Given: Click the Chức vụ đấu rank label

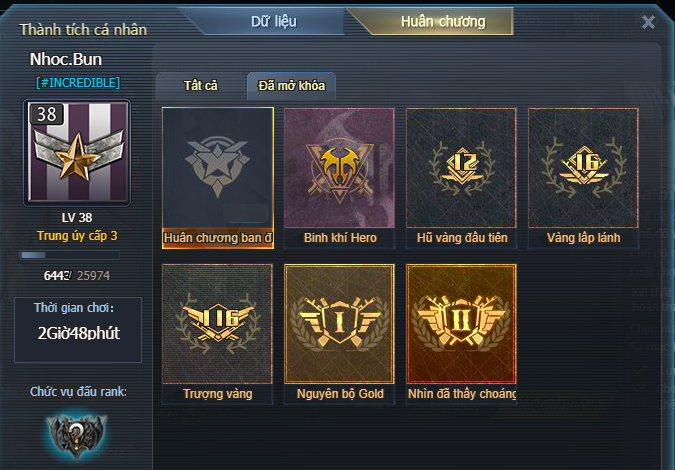Looking at the screenshot, I should click(x=78, y=392).
